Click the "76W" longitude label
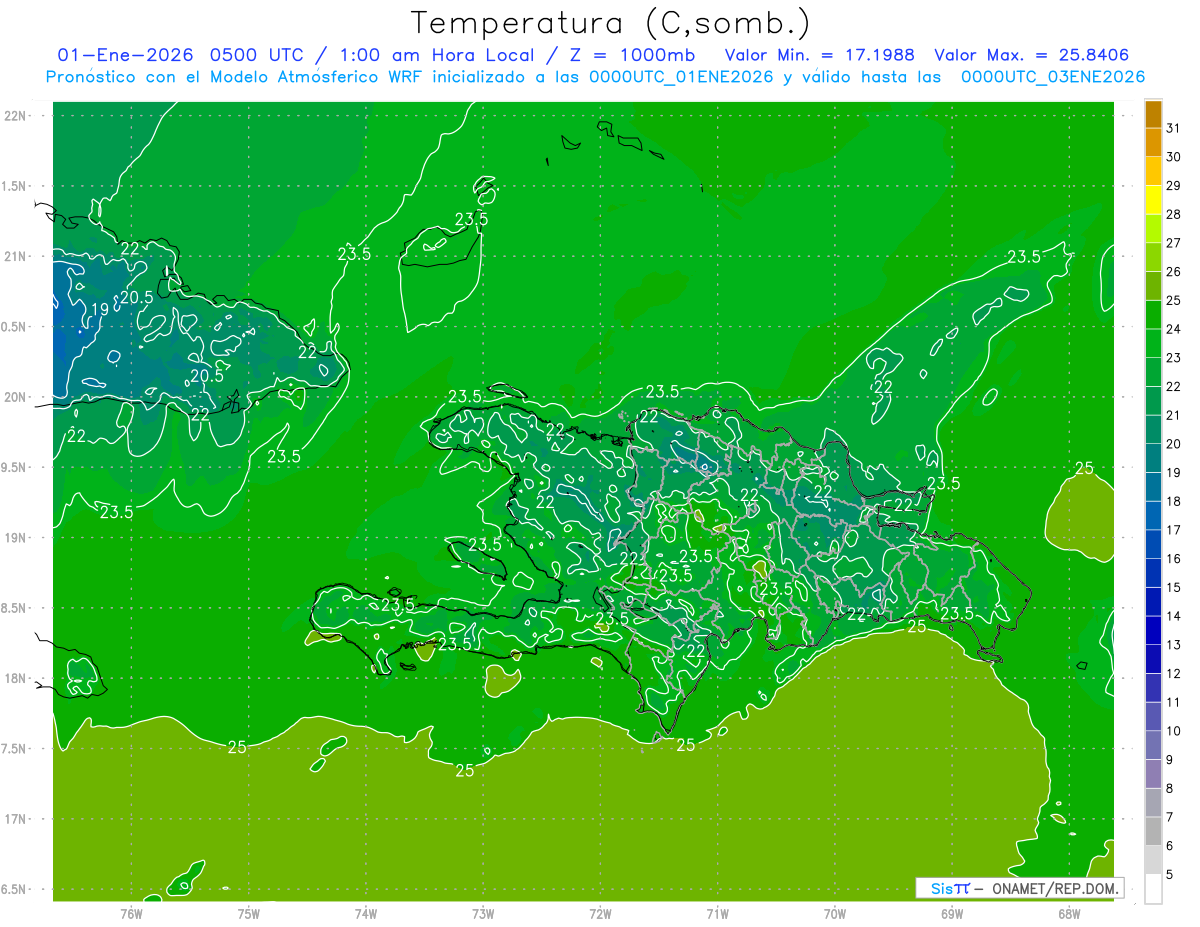Viewport: 1200px width, 927px height. 131,913
